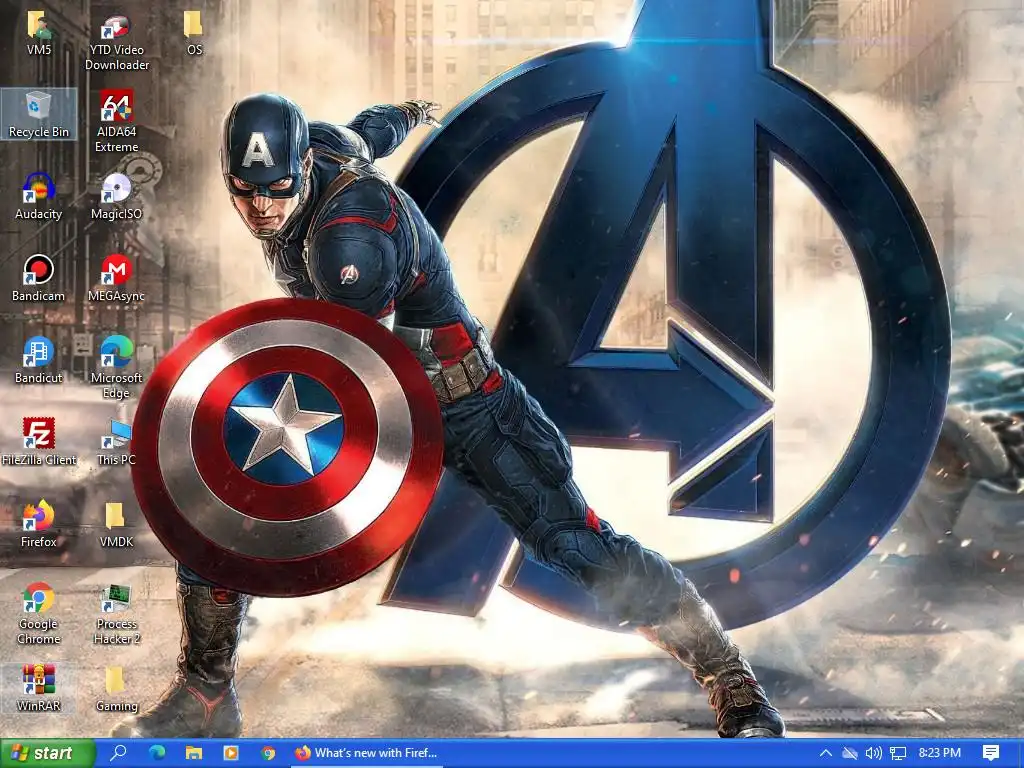Click the OneDrive cloud tray icon
The height and width of the screenshot is (768, 1024).
(x=850, y=753)
